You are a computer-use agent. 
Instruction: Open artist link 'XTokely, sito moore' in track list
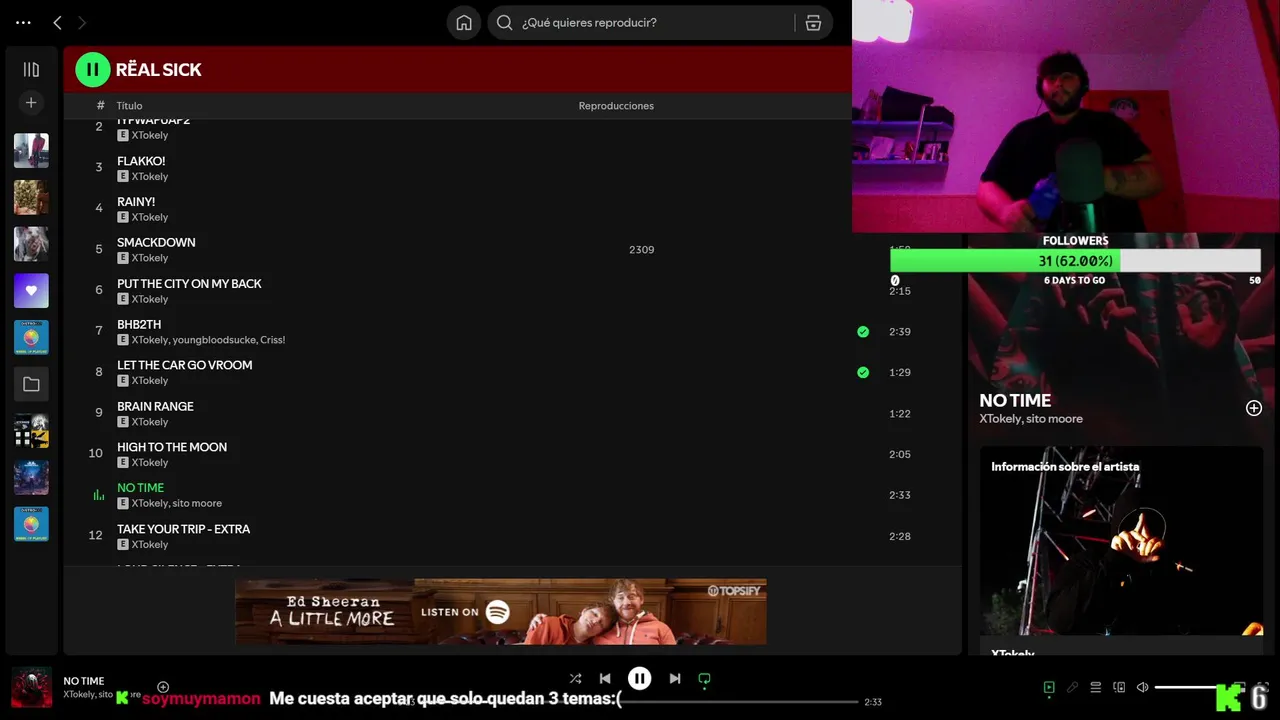[177, 503]
